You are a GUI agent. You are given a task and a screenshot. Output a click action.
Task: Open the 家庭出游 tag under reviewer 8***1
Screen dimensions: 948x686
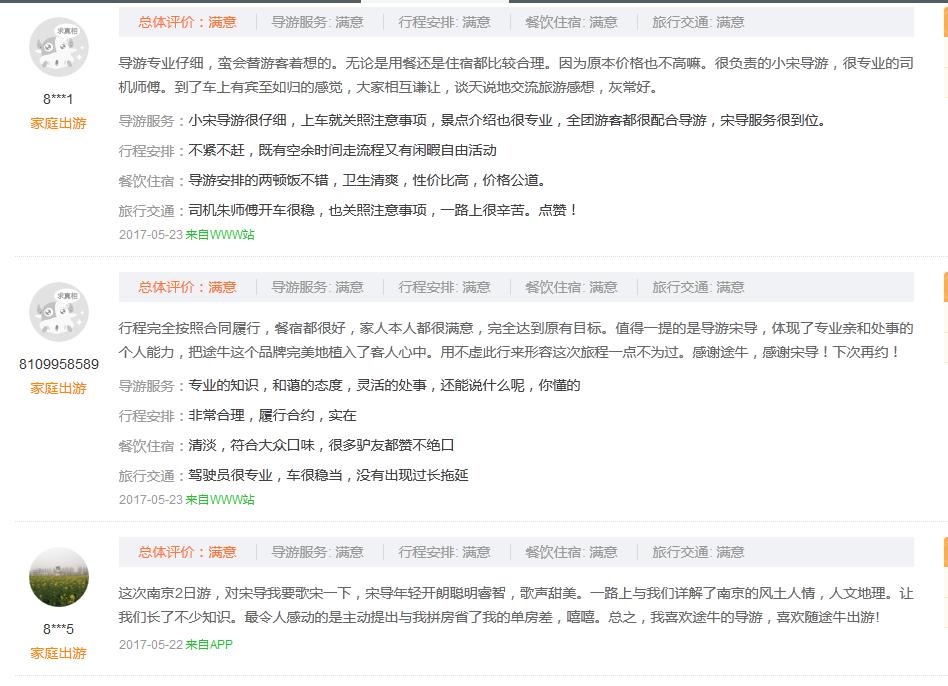(x=58, y=124)
